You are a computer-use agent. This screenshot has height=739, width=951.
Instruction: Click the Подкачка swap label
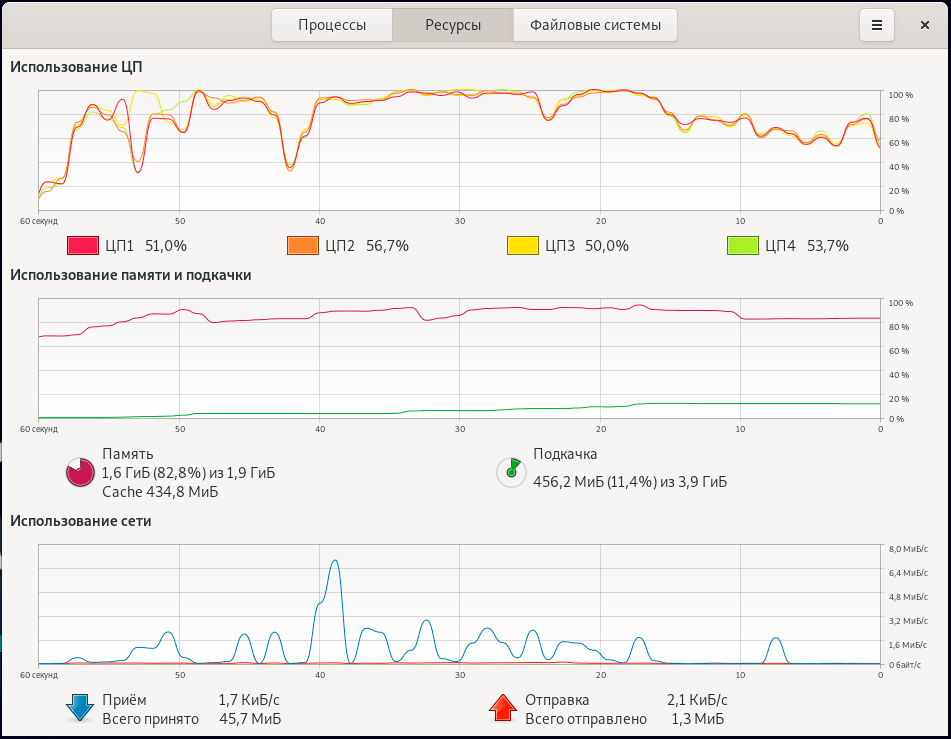(565, 454)
